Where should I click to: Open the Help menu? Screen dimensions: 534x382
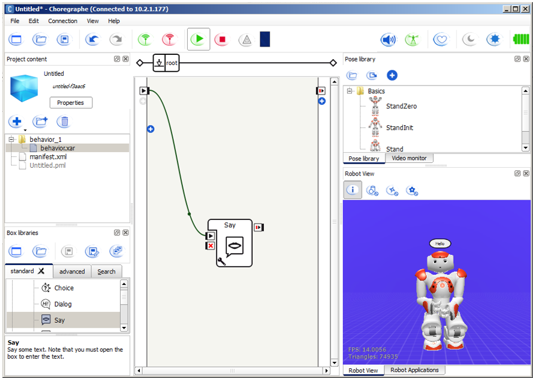114,21
